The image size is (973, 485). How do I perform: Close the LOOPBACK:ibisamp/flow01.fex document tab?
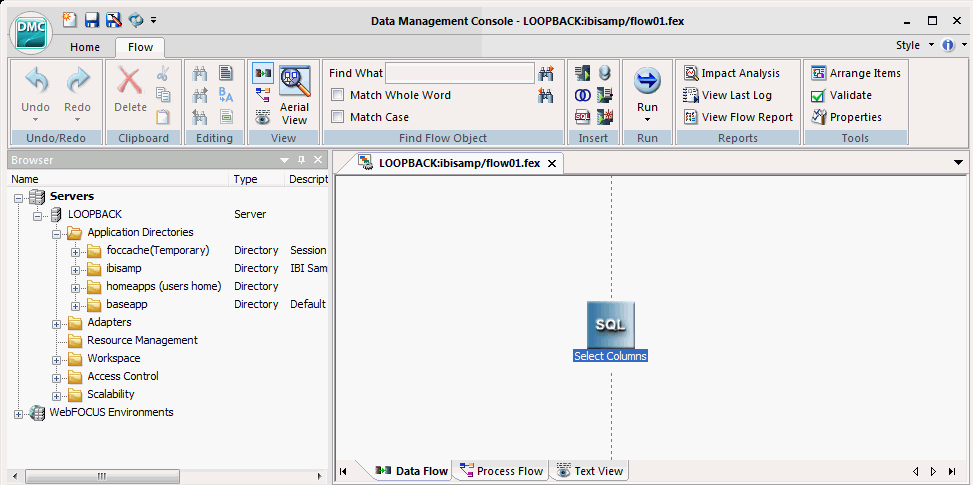click(x=552, y=164)
